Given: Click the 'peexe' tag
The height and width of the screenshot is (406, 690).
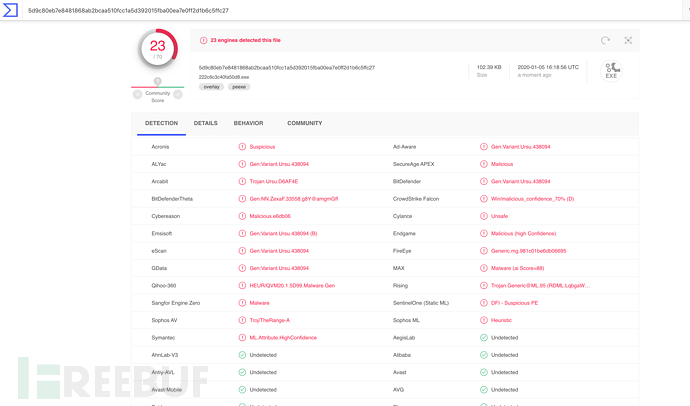Looking at the screenshot, I should (239, 87).
